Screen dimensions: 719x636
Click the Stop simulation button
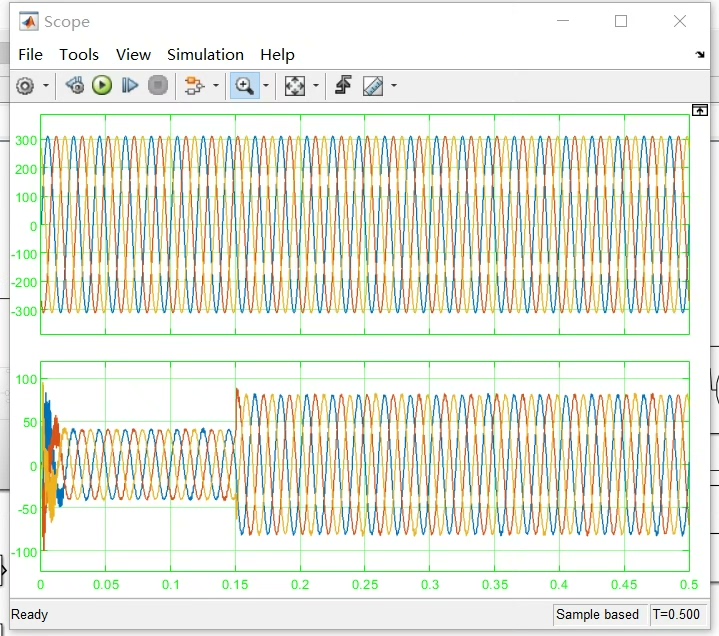point(158,86)
